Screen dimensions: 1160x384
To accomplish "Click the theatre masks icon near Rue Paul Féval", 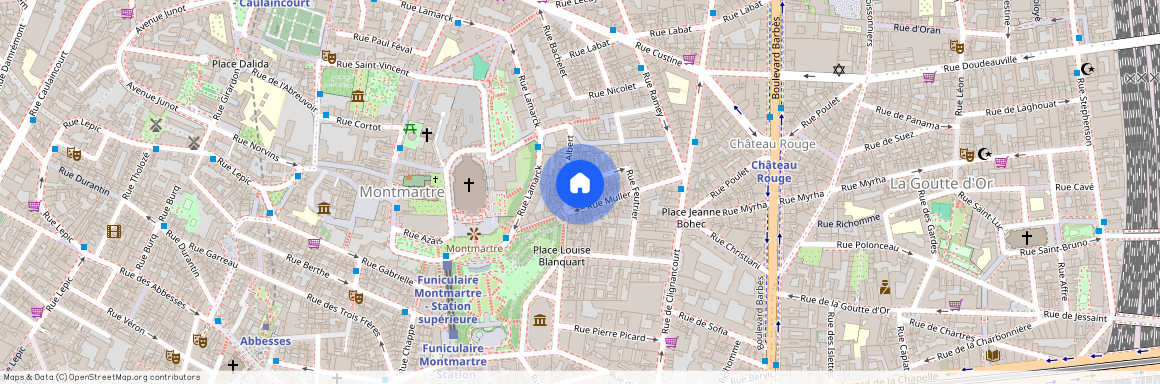I will [x=328, y=56].
